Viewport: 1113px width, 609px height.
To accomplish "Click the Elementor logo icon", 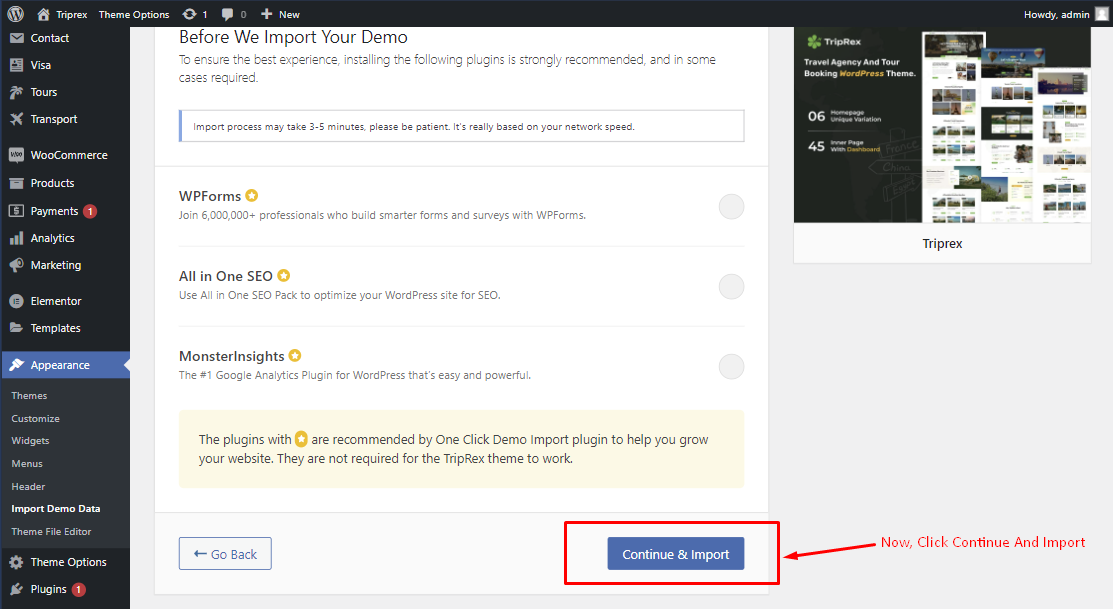I will tap(17, 301).
